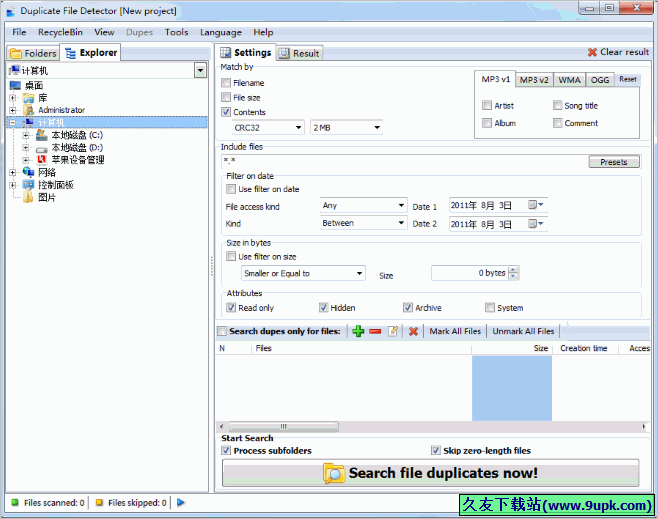658x519 pixels.
Task: Expand the local disk D: tree node
Action: click(x=26, y=148)
